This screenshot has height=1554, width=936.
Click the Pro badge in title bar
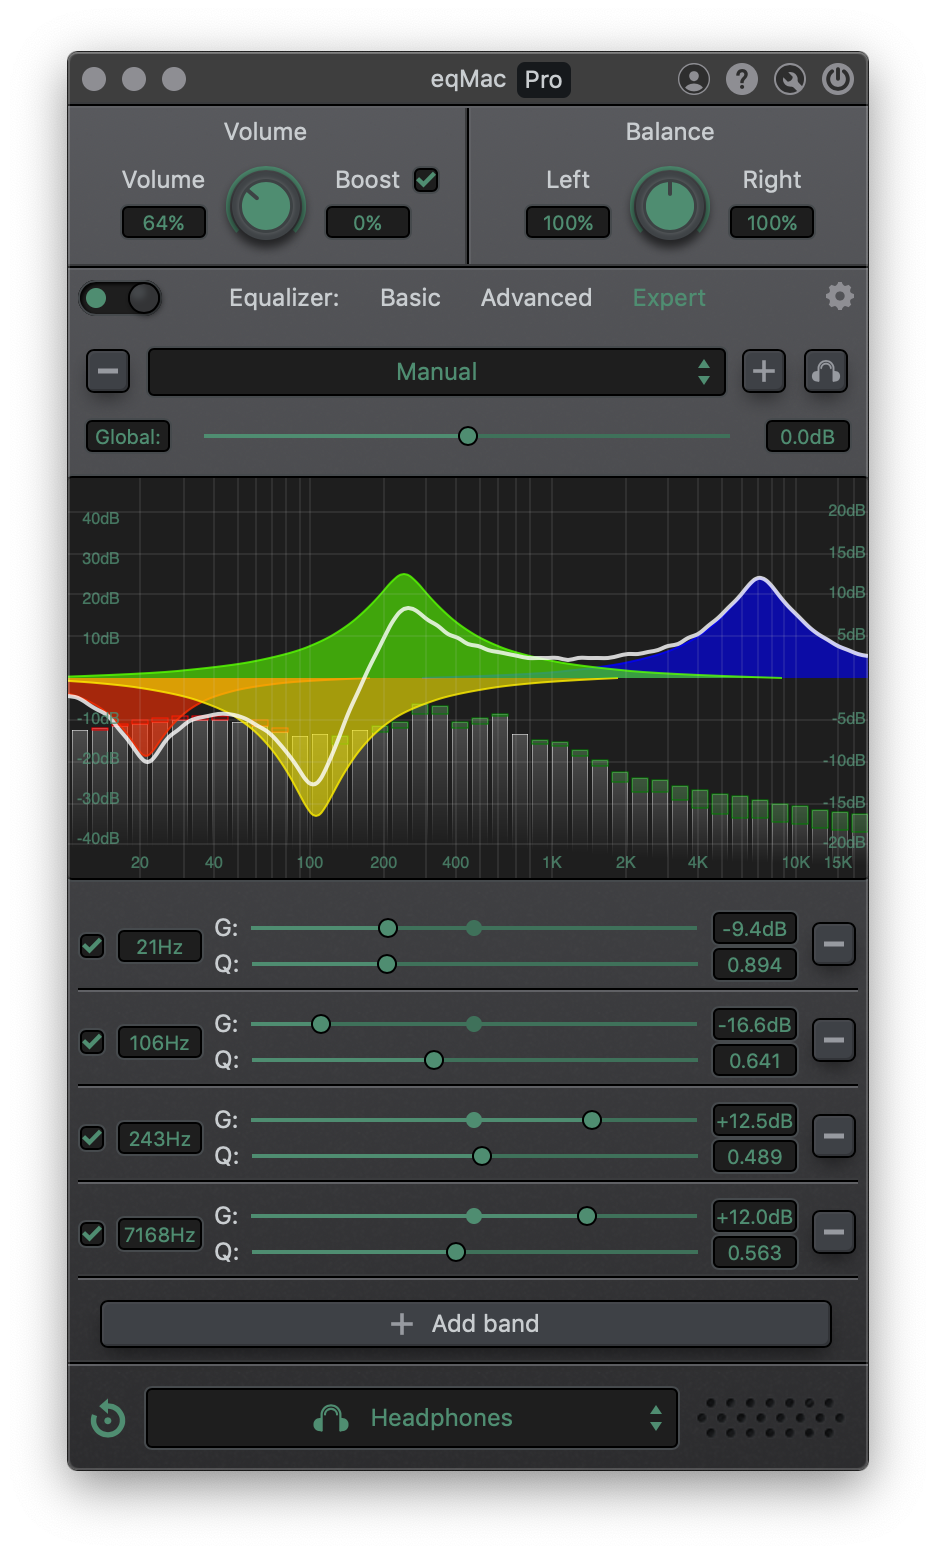[543, 80]
